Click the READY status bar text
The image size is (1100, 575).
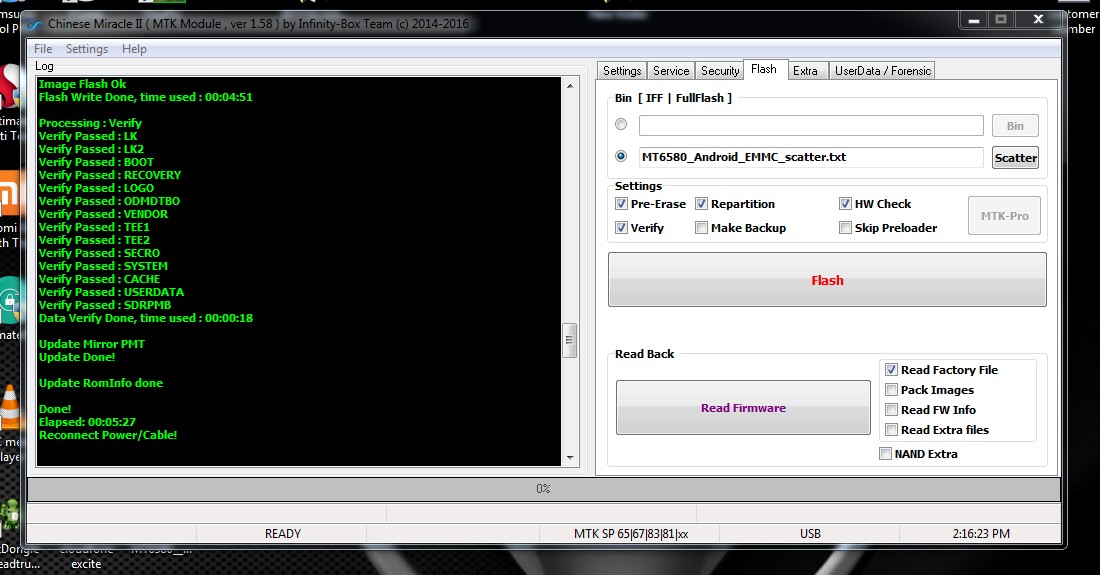(x=283, y=534)
